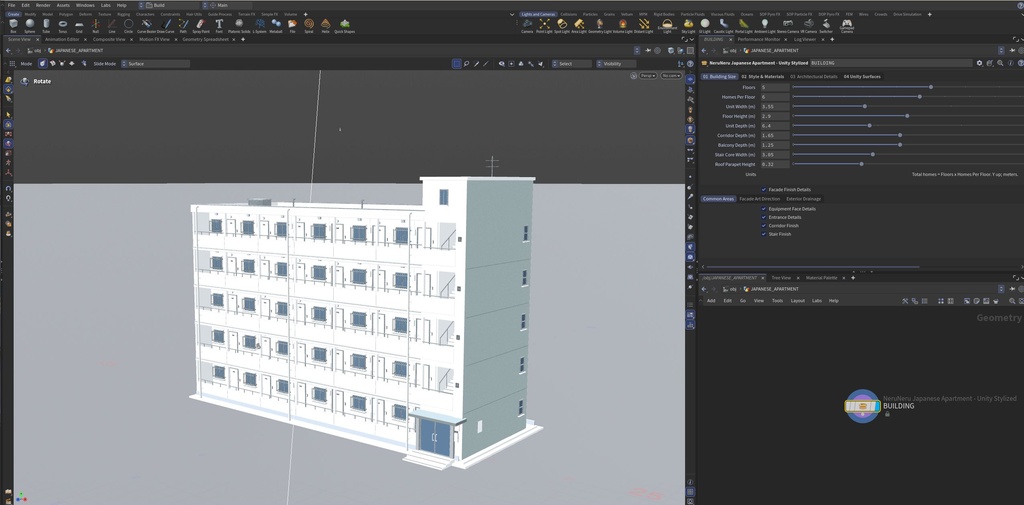The width and height of the screenshot is (1024, 505).
Task: Open the File menu
Action: [11, 5]
